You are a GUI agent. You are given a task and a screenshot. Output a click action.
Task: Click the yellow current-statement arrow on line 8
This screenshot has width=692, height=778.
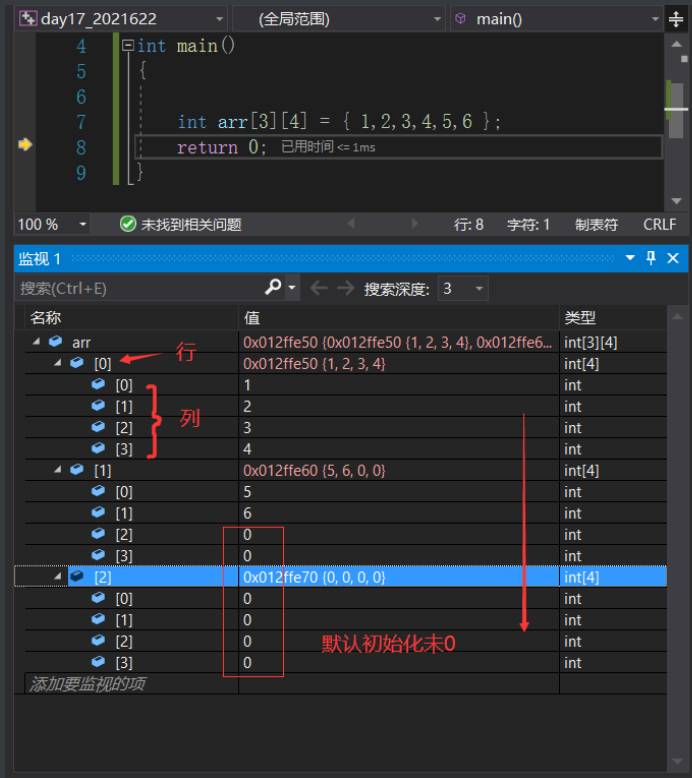pyautogui.click(x=25, y=144)
